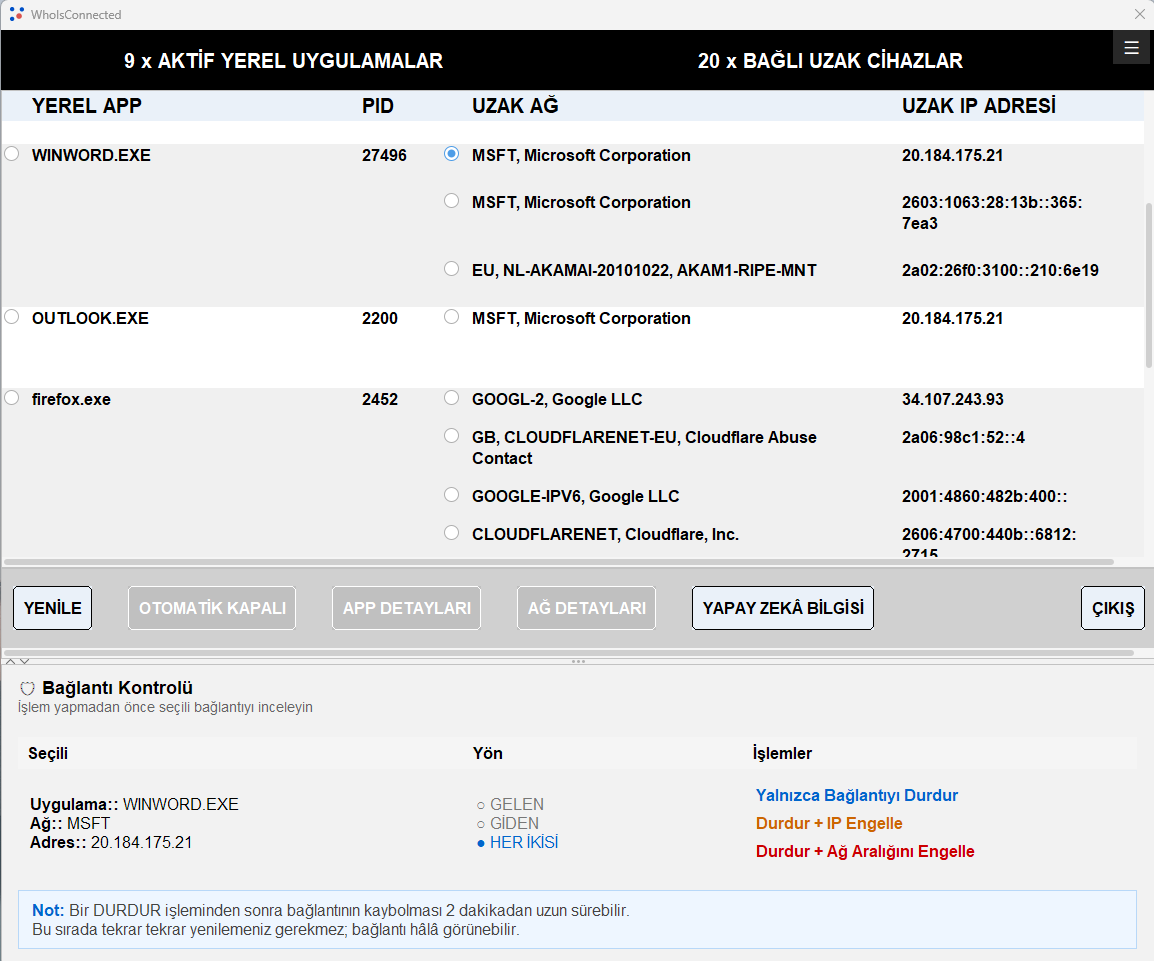1154x961 pixels.
Task: Click PID 2200 of OUTLOOK.EXE
Action: (380, 319)
